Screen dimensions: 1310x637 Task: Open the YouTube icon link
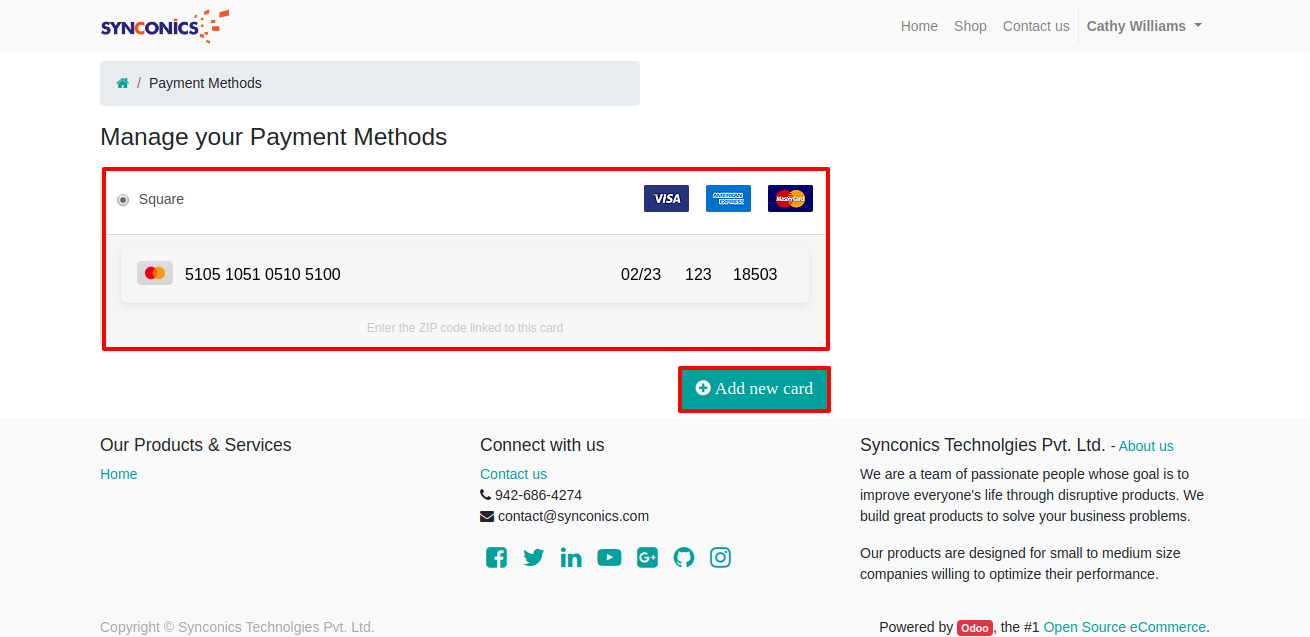click(609, 558)
